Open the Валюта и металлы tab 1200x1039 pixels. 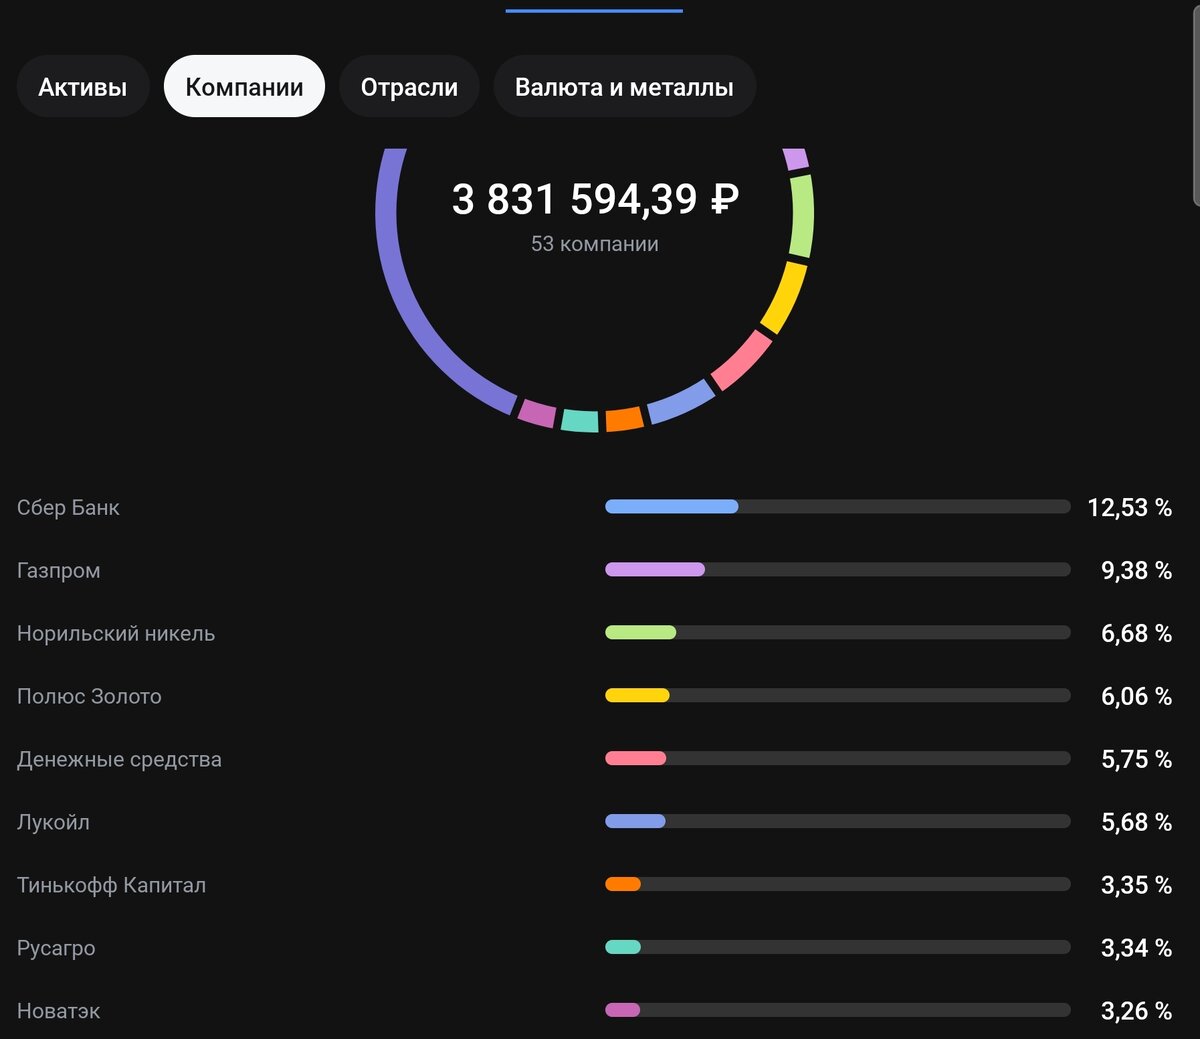624,87
